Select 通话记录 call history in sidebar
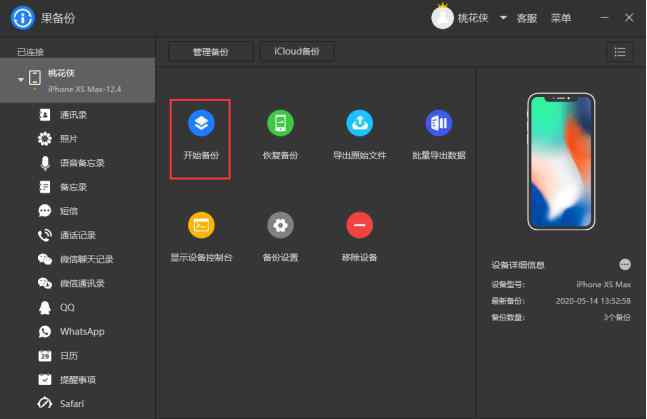The width and height of the screenshot is (647, 419). (x=78, y=235)
